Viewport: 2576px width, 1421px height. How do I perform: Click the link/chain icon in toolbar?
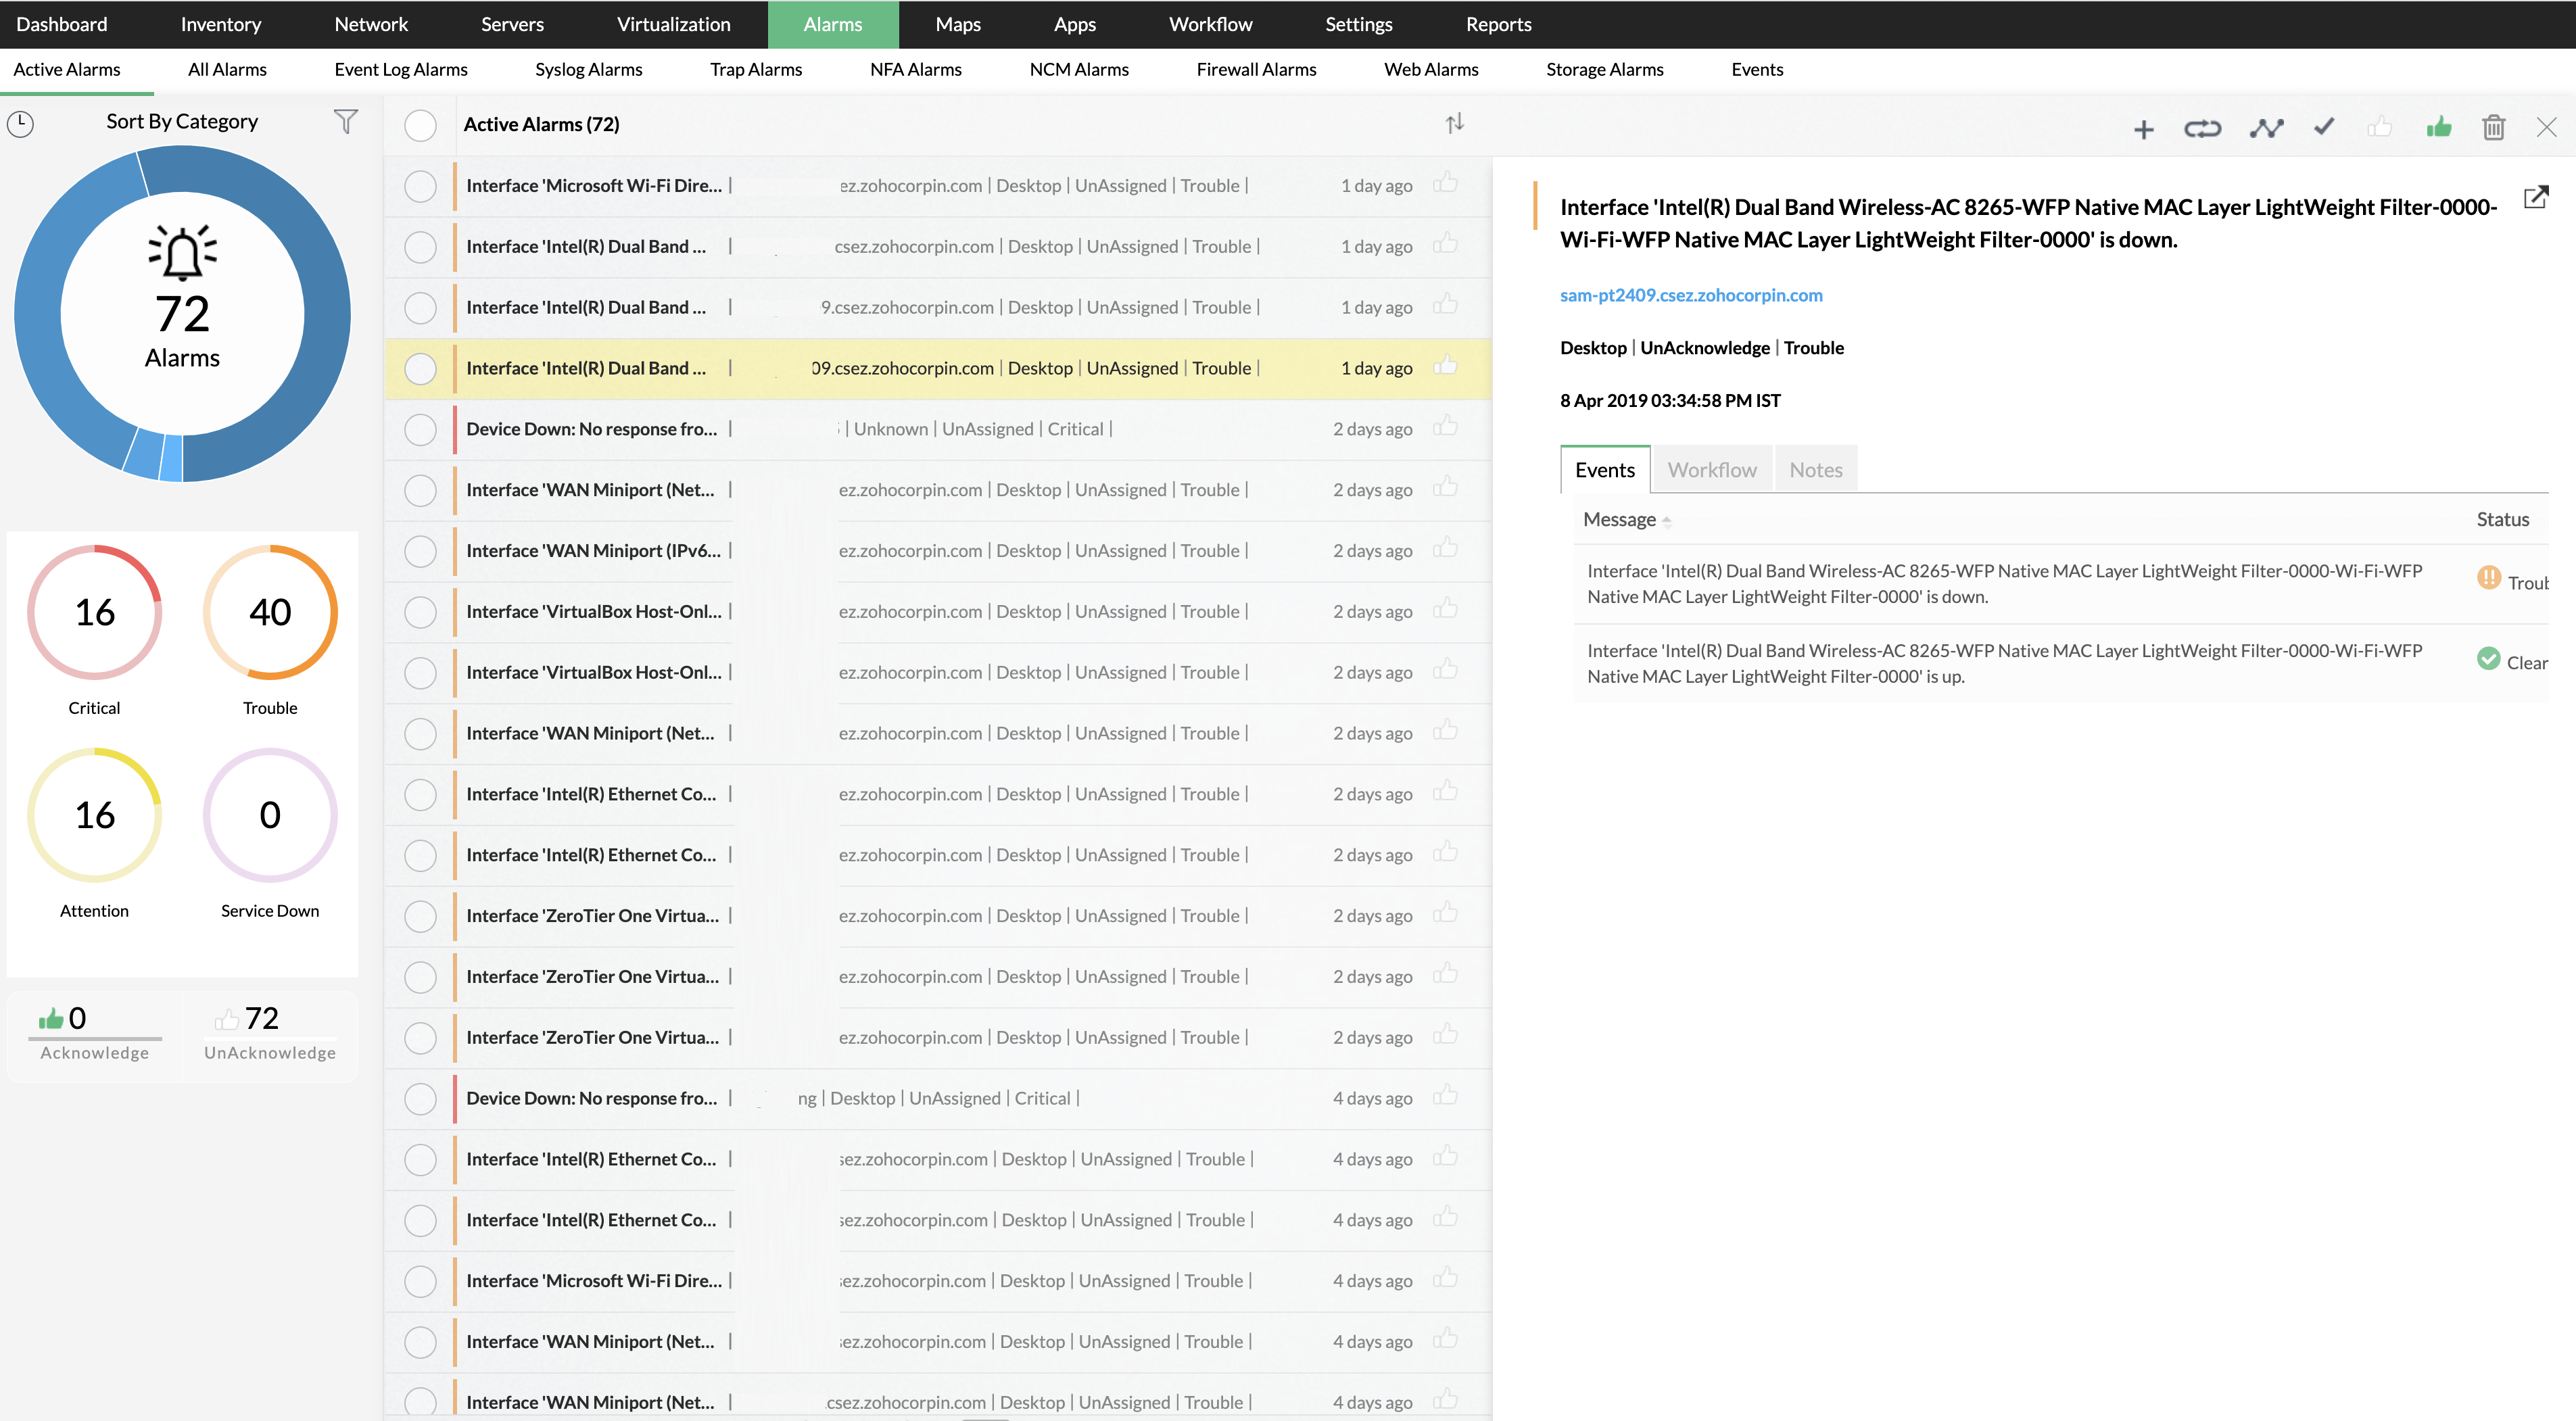(2201, 124)
